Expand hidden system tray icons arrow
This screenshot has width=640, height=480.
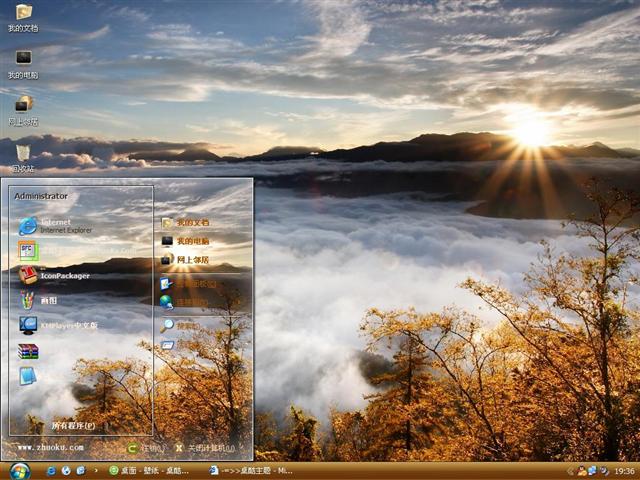point(570,471)
